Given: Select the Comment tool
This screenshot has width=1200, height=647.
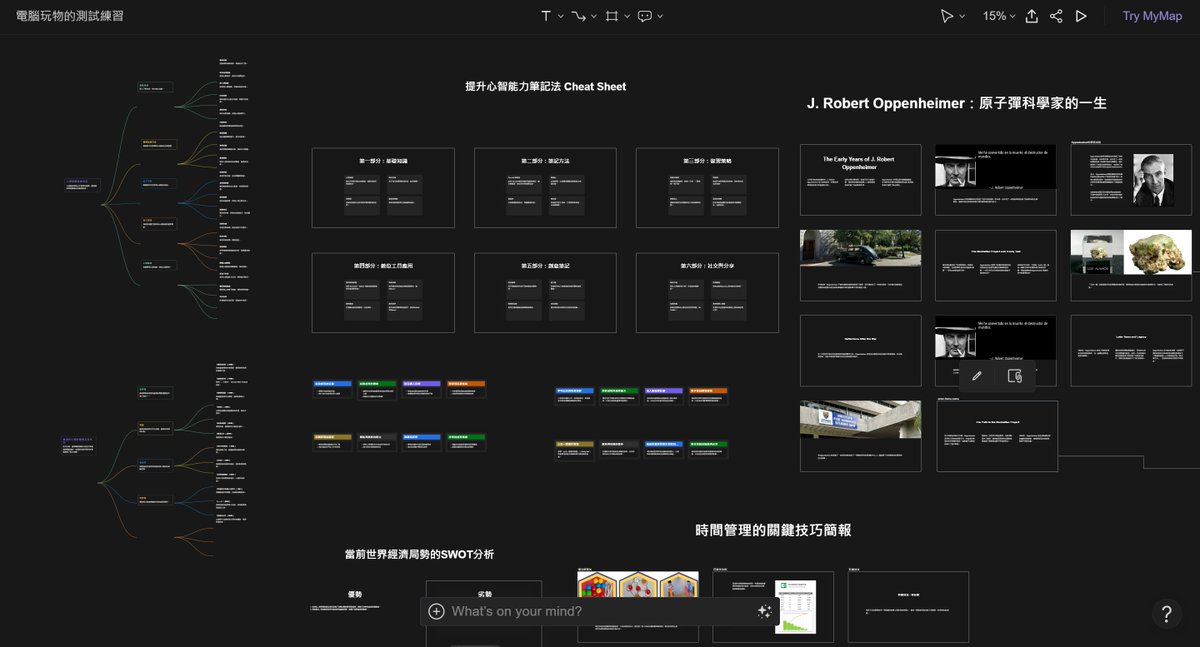Looking at the screenshot, I should click(x=645, y=16).
